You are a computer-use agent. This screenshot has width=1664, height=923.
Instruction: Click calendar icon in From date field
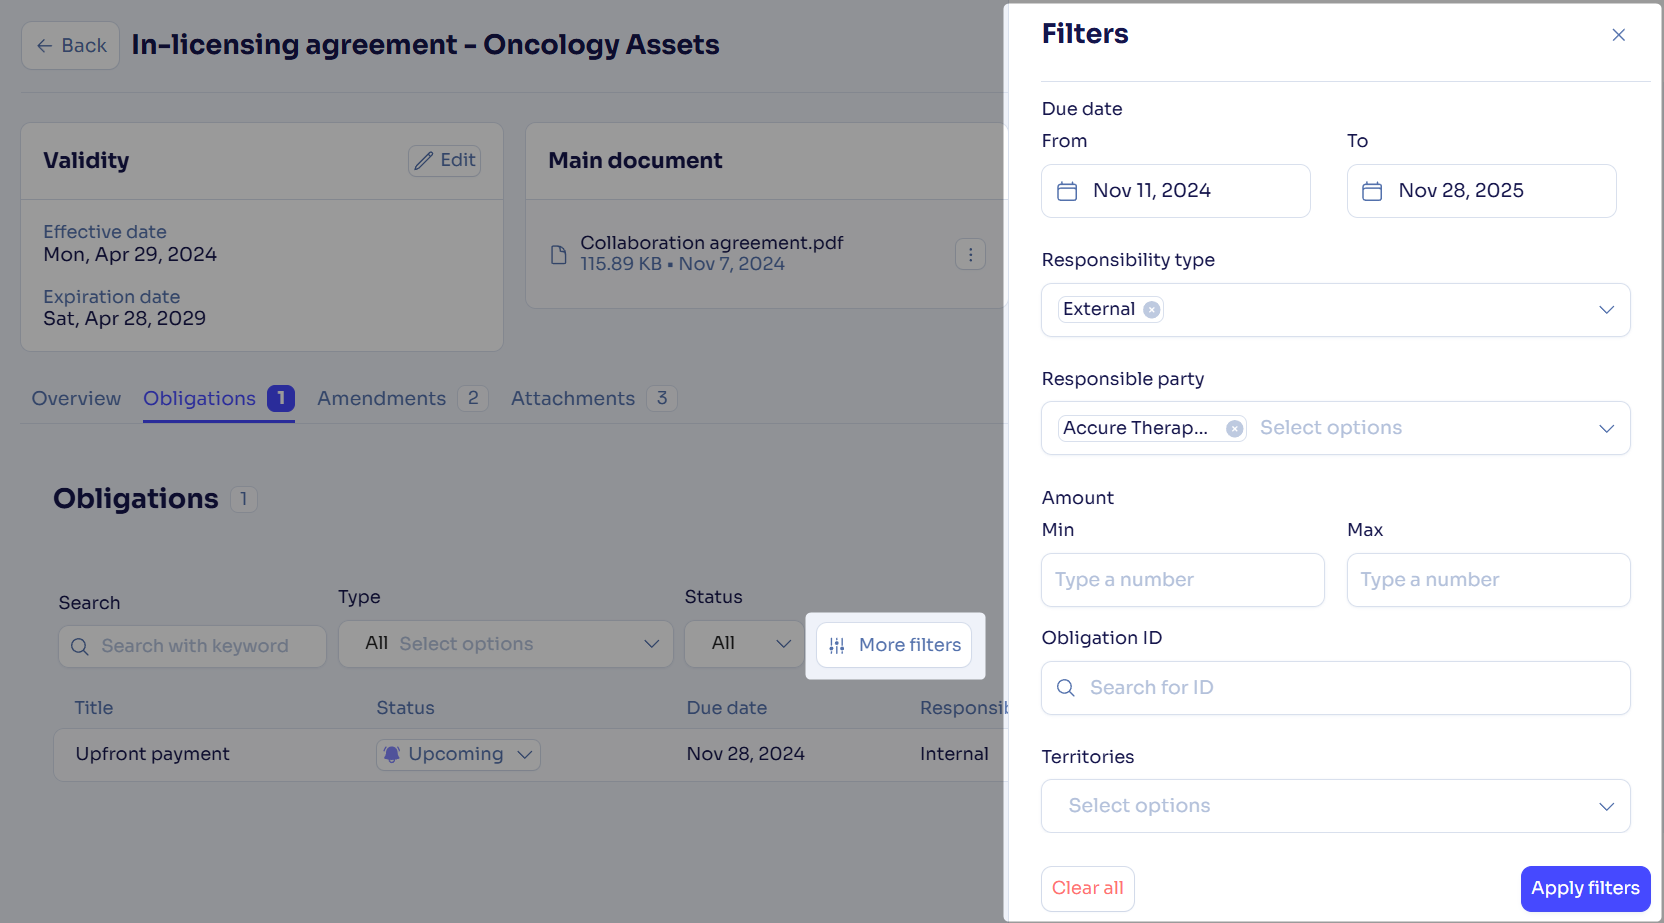tap(1067, 191)
